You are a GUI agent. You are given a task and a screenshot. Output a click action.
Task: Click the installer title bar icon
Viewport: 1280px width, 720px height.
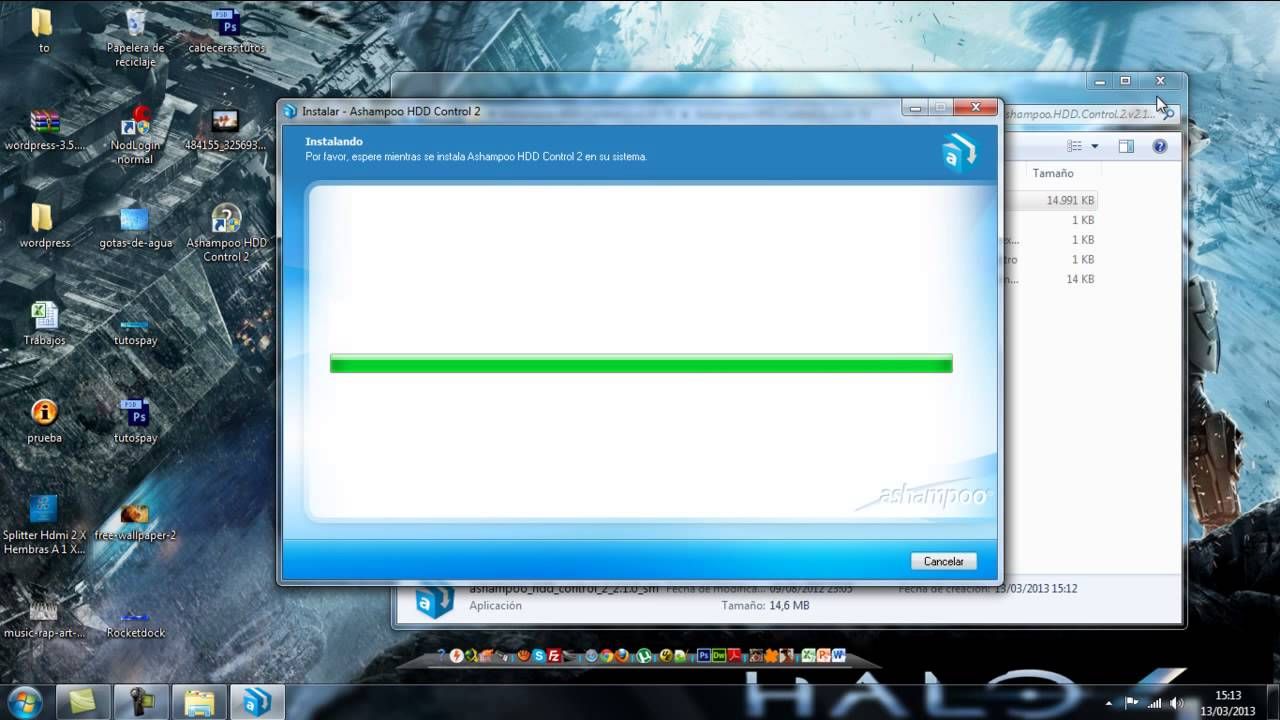click(291, 111)
